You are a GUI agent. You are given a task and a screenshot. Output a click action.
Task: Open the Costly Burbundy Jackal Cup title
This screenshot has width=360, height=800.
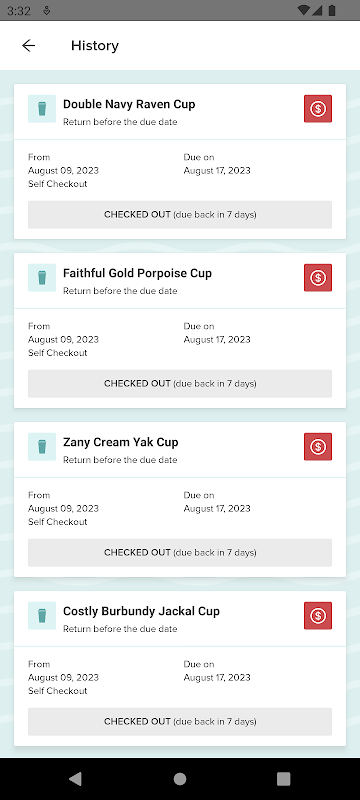[x=141, y=611]
